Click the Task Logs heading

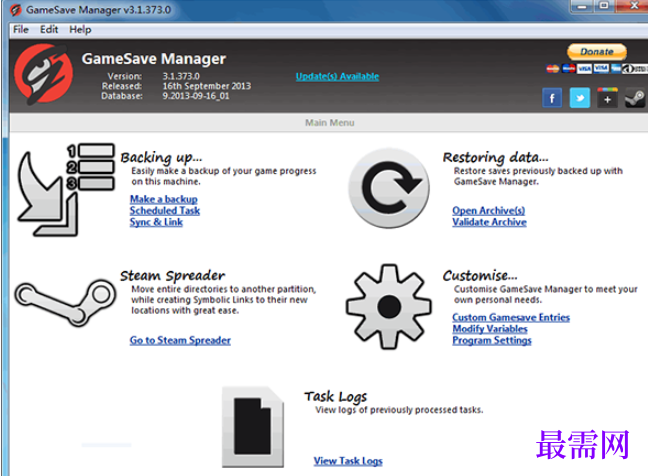(336, 397)
